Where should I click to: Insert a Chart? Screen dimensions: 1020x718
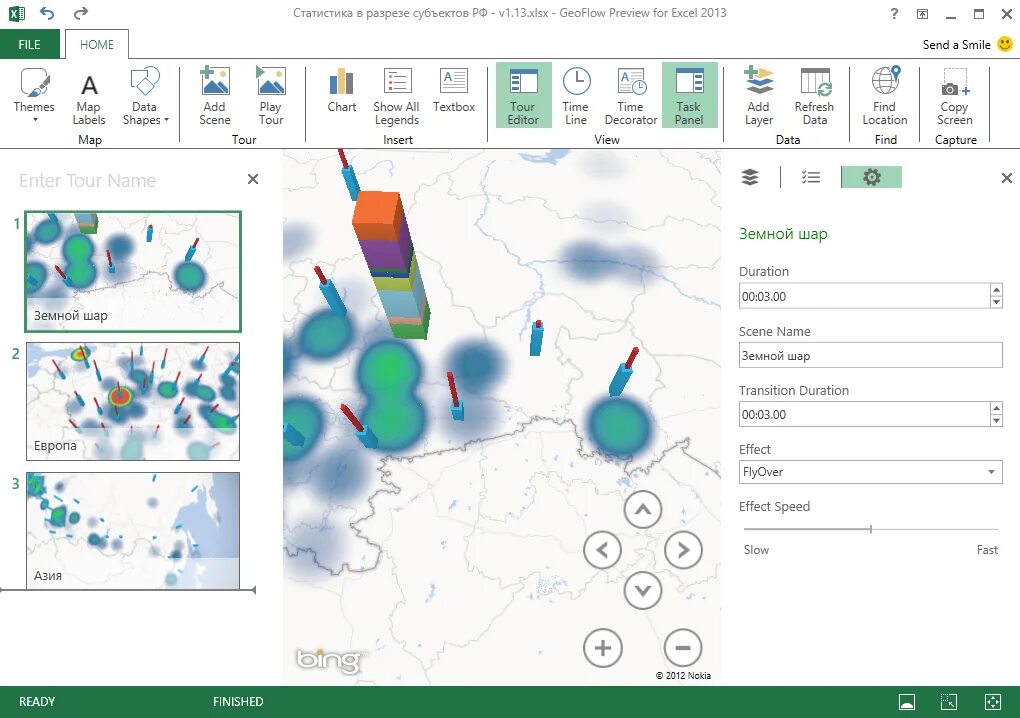tap(342, 91)
